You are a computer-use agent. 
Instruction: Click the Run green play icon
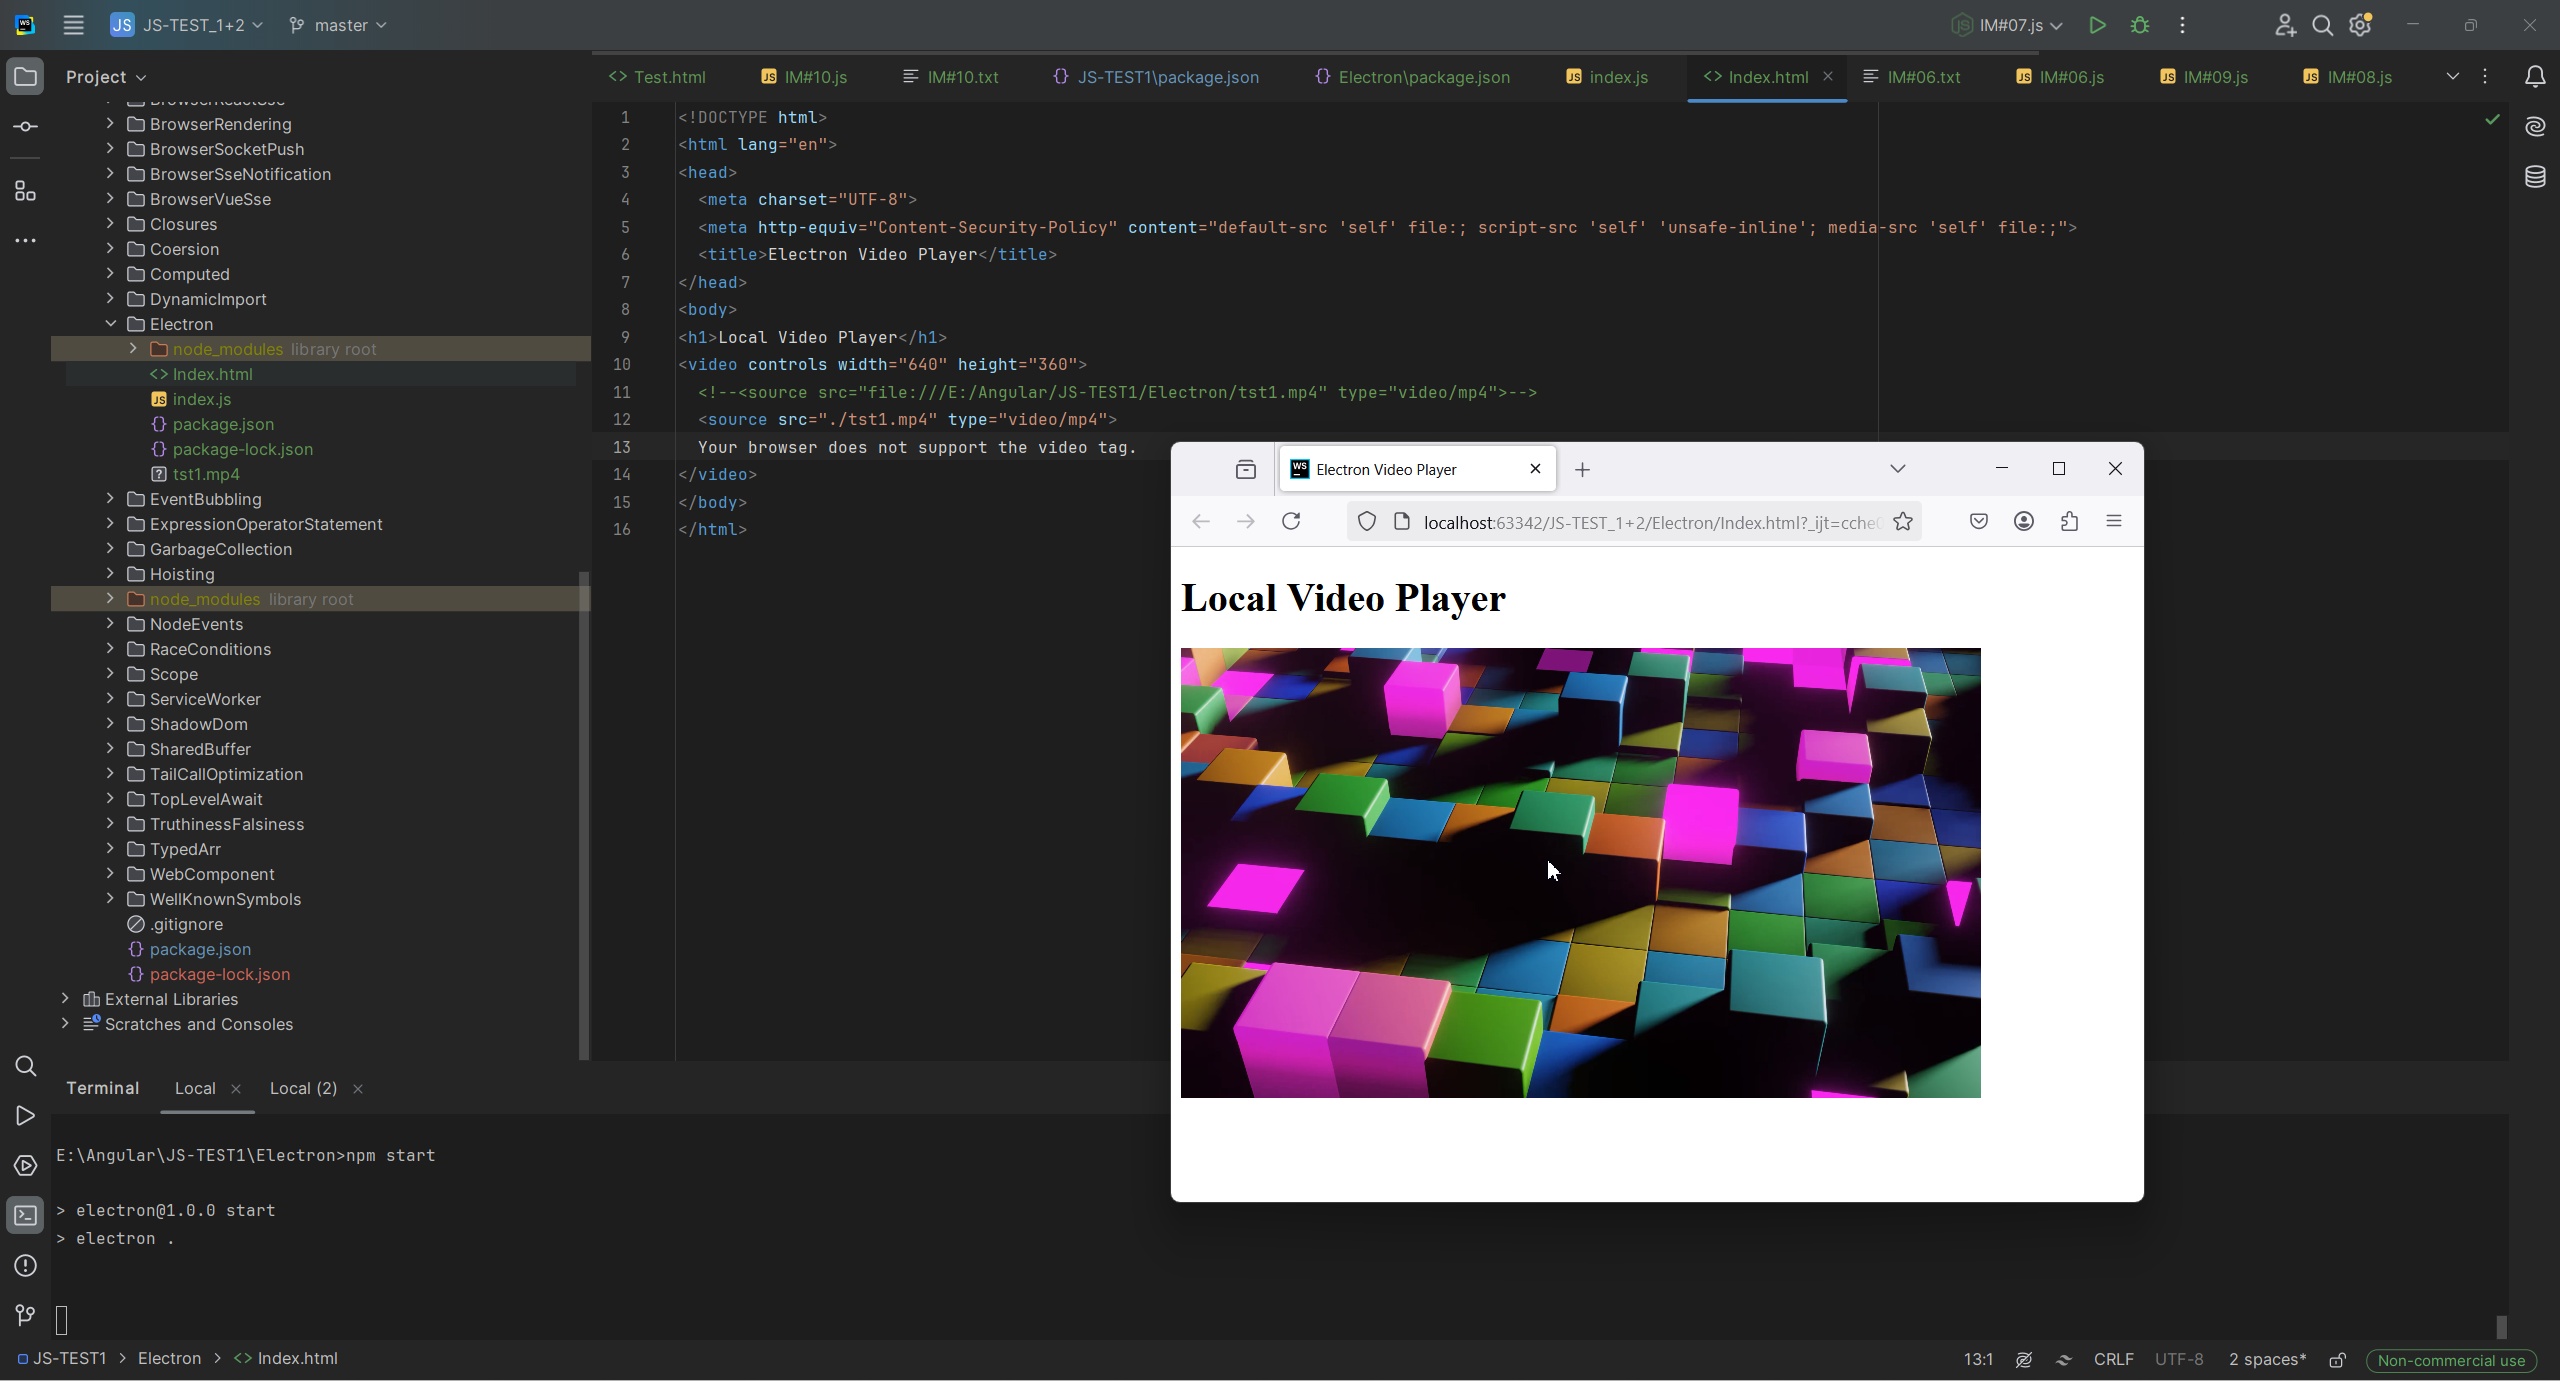pyautogui.click(x=2097, y=25)
